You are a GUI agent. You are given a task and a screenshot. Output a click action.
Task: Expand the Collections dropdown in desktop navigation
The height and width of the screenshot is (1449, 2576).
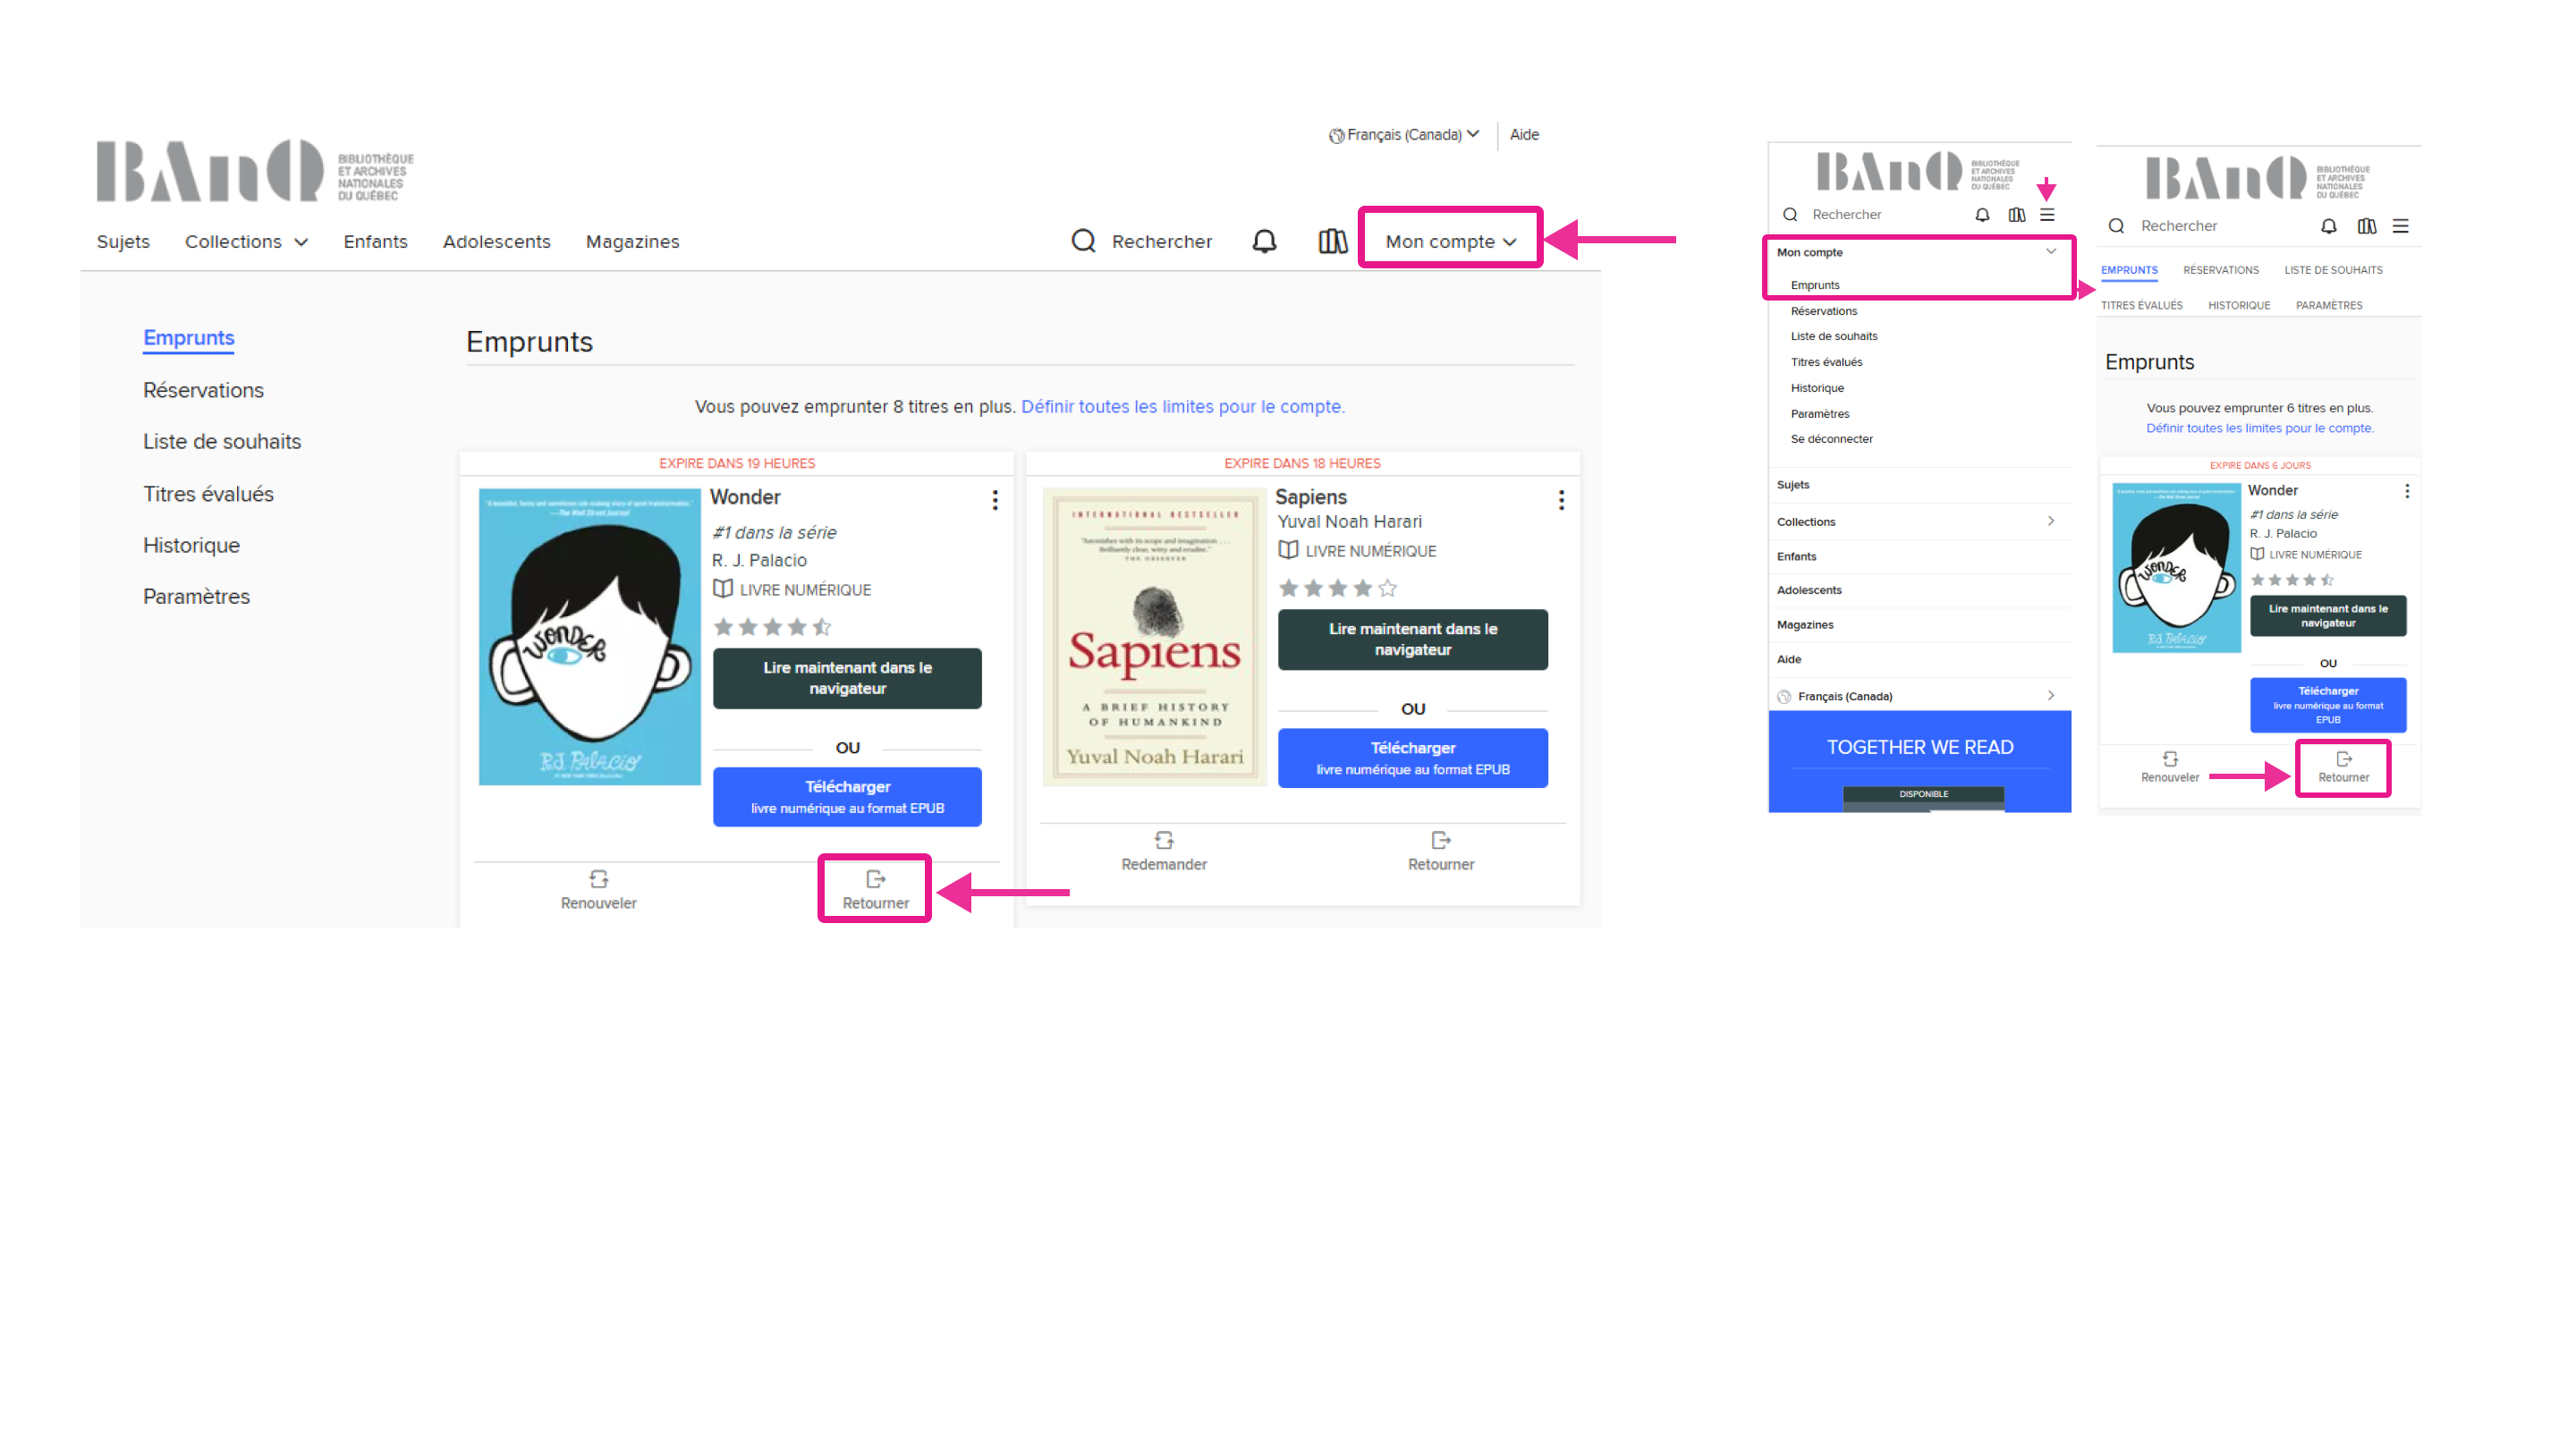pyautogui.click(x=246, y=242)
